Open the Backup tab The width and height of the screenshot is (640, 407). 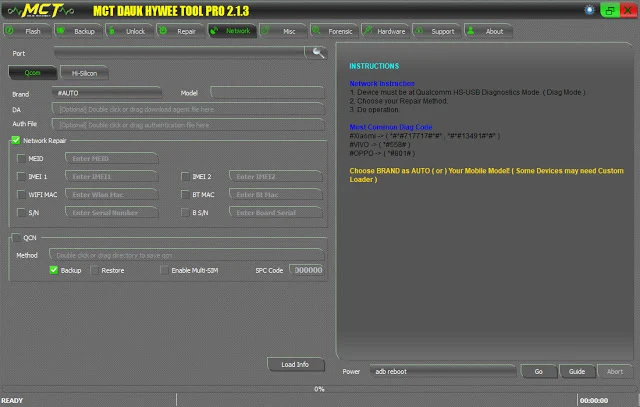78,31
